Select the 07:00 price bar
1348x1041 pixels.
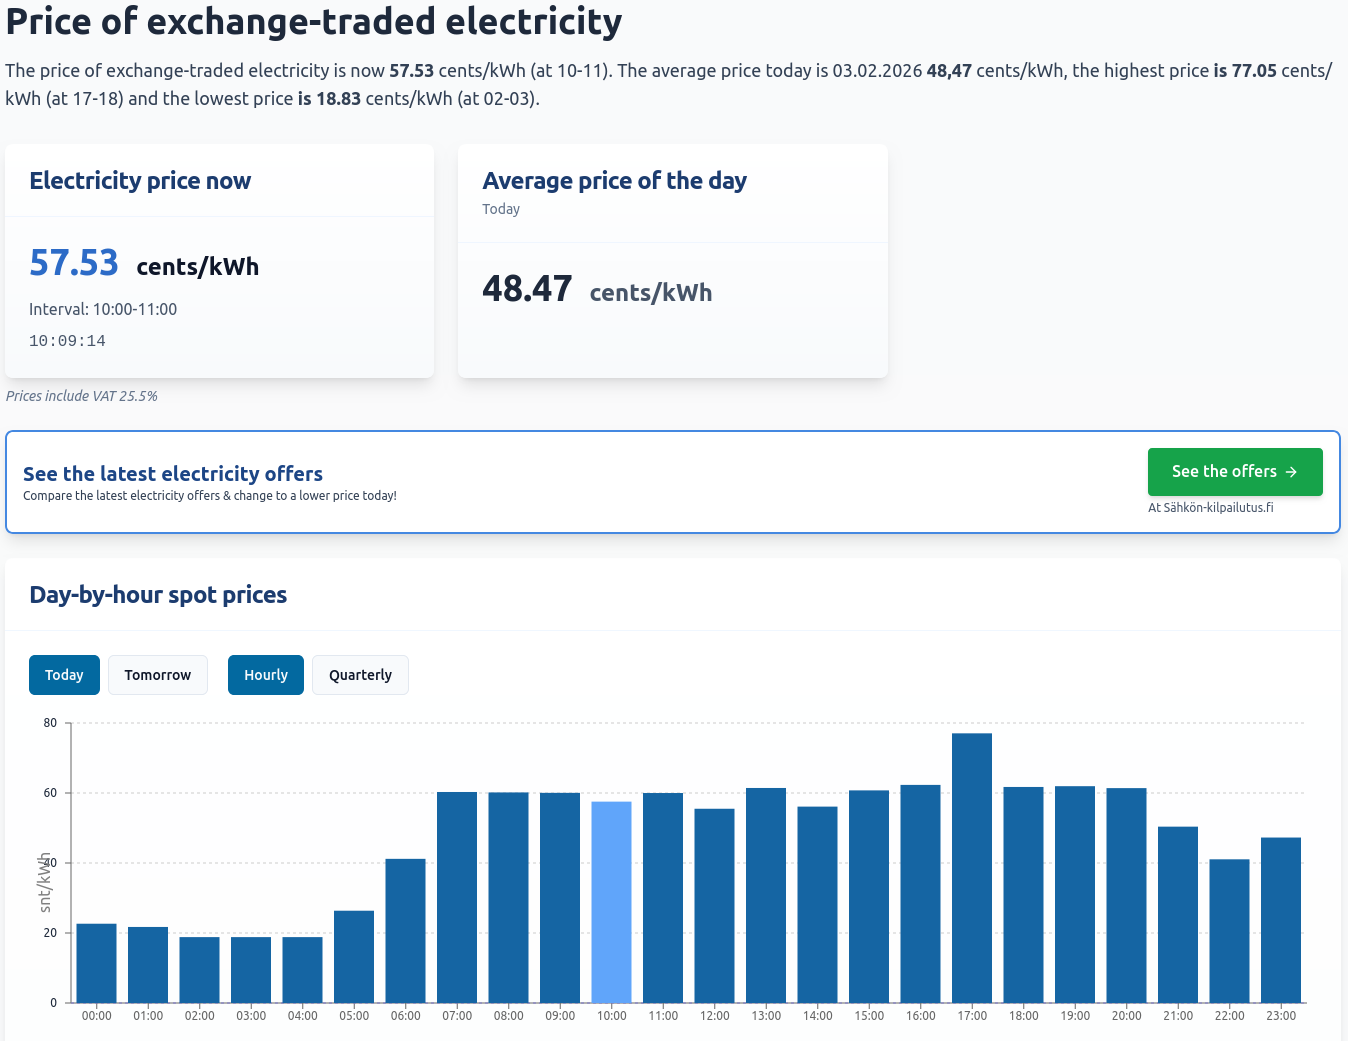pyautogui.click(x=457, y=897)
